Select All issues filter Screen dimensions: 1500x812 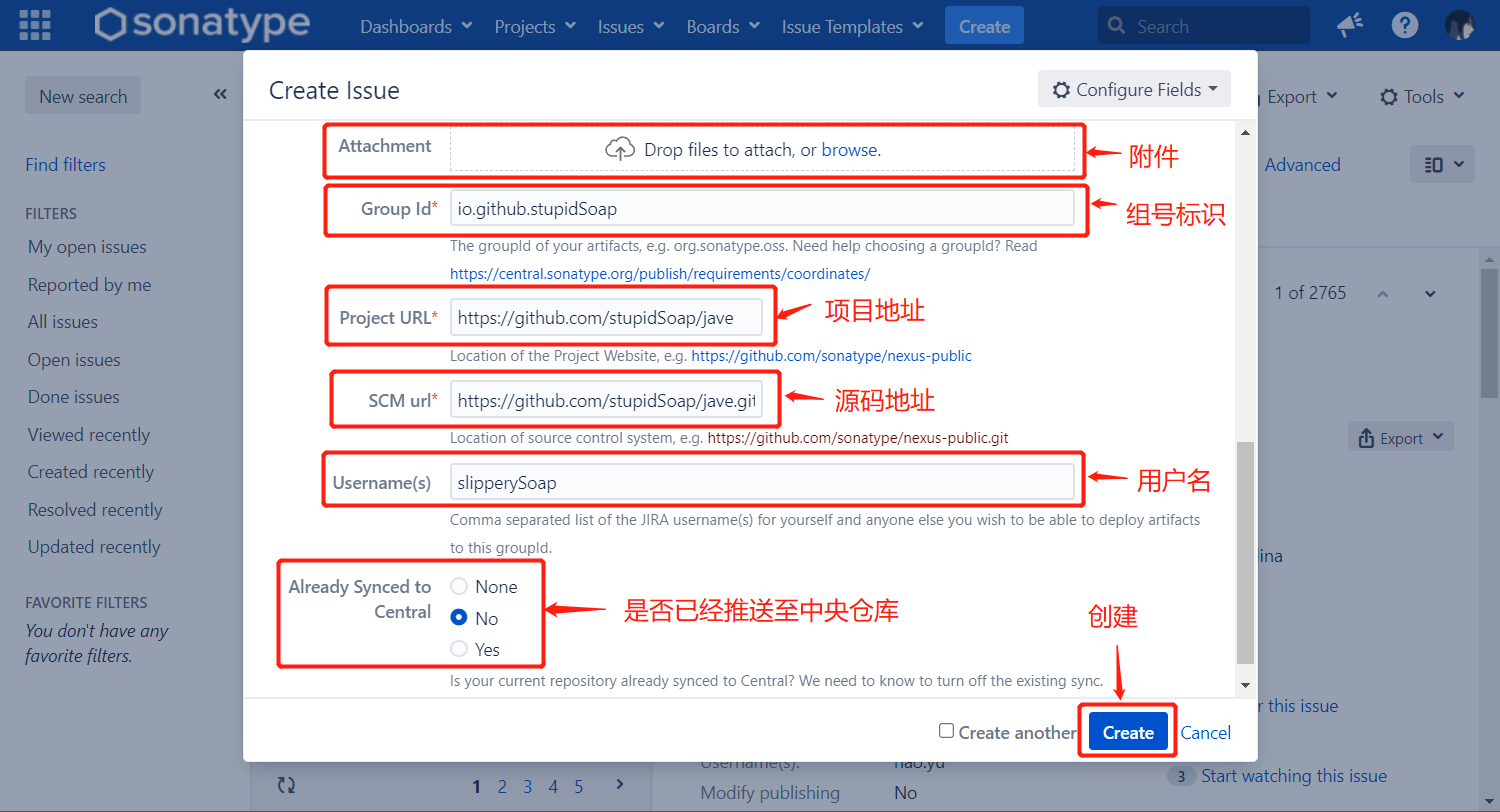pos(63,322)
